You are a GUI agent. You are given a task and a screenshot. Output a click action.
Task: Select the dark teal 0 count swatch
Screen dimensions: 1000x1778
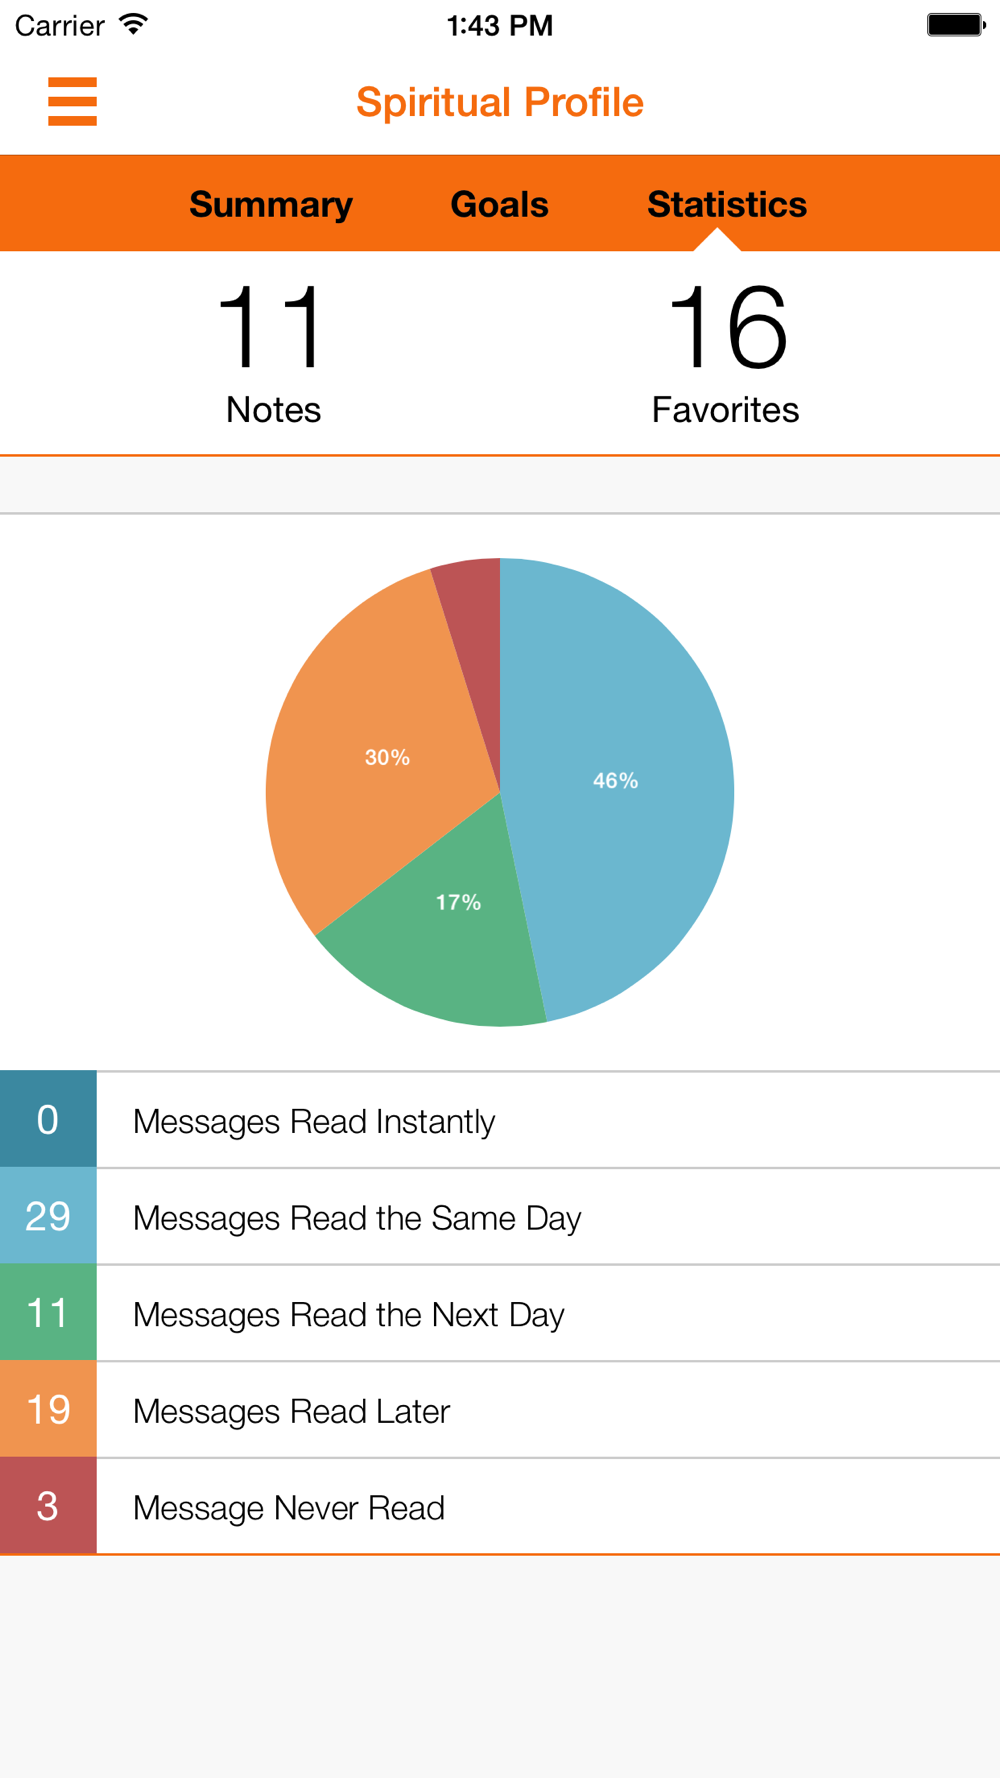click(48, 1119)
